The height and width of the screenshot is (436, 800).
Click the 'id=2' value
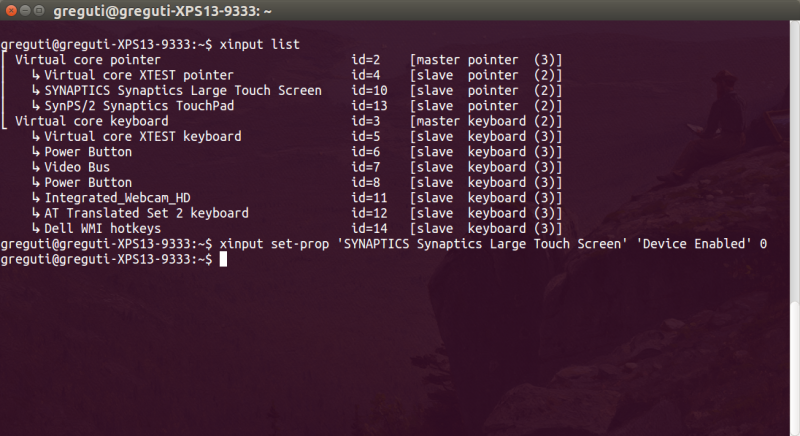(366, 60)
